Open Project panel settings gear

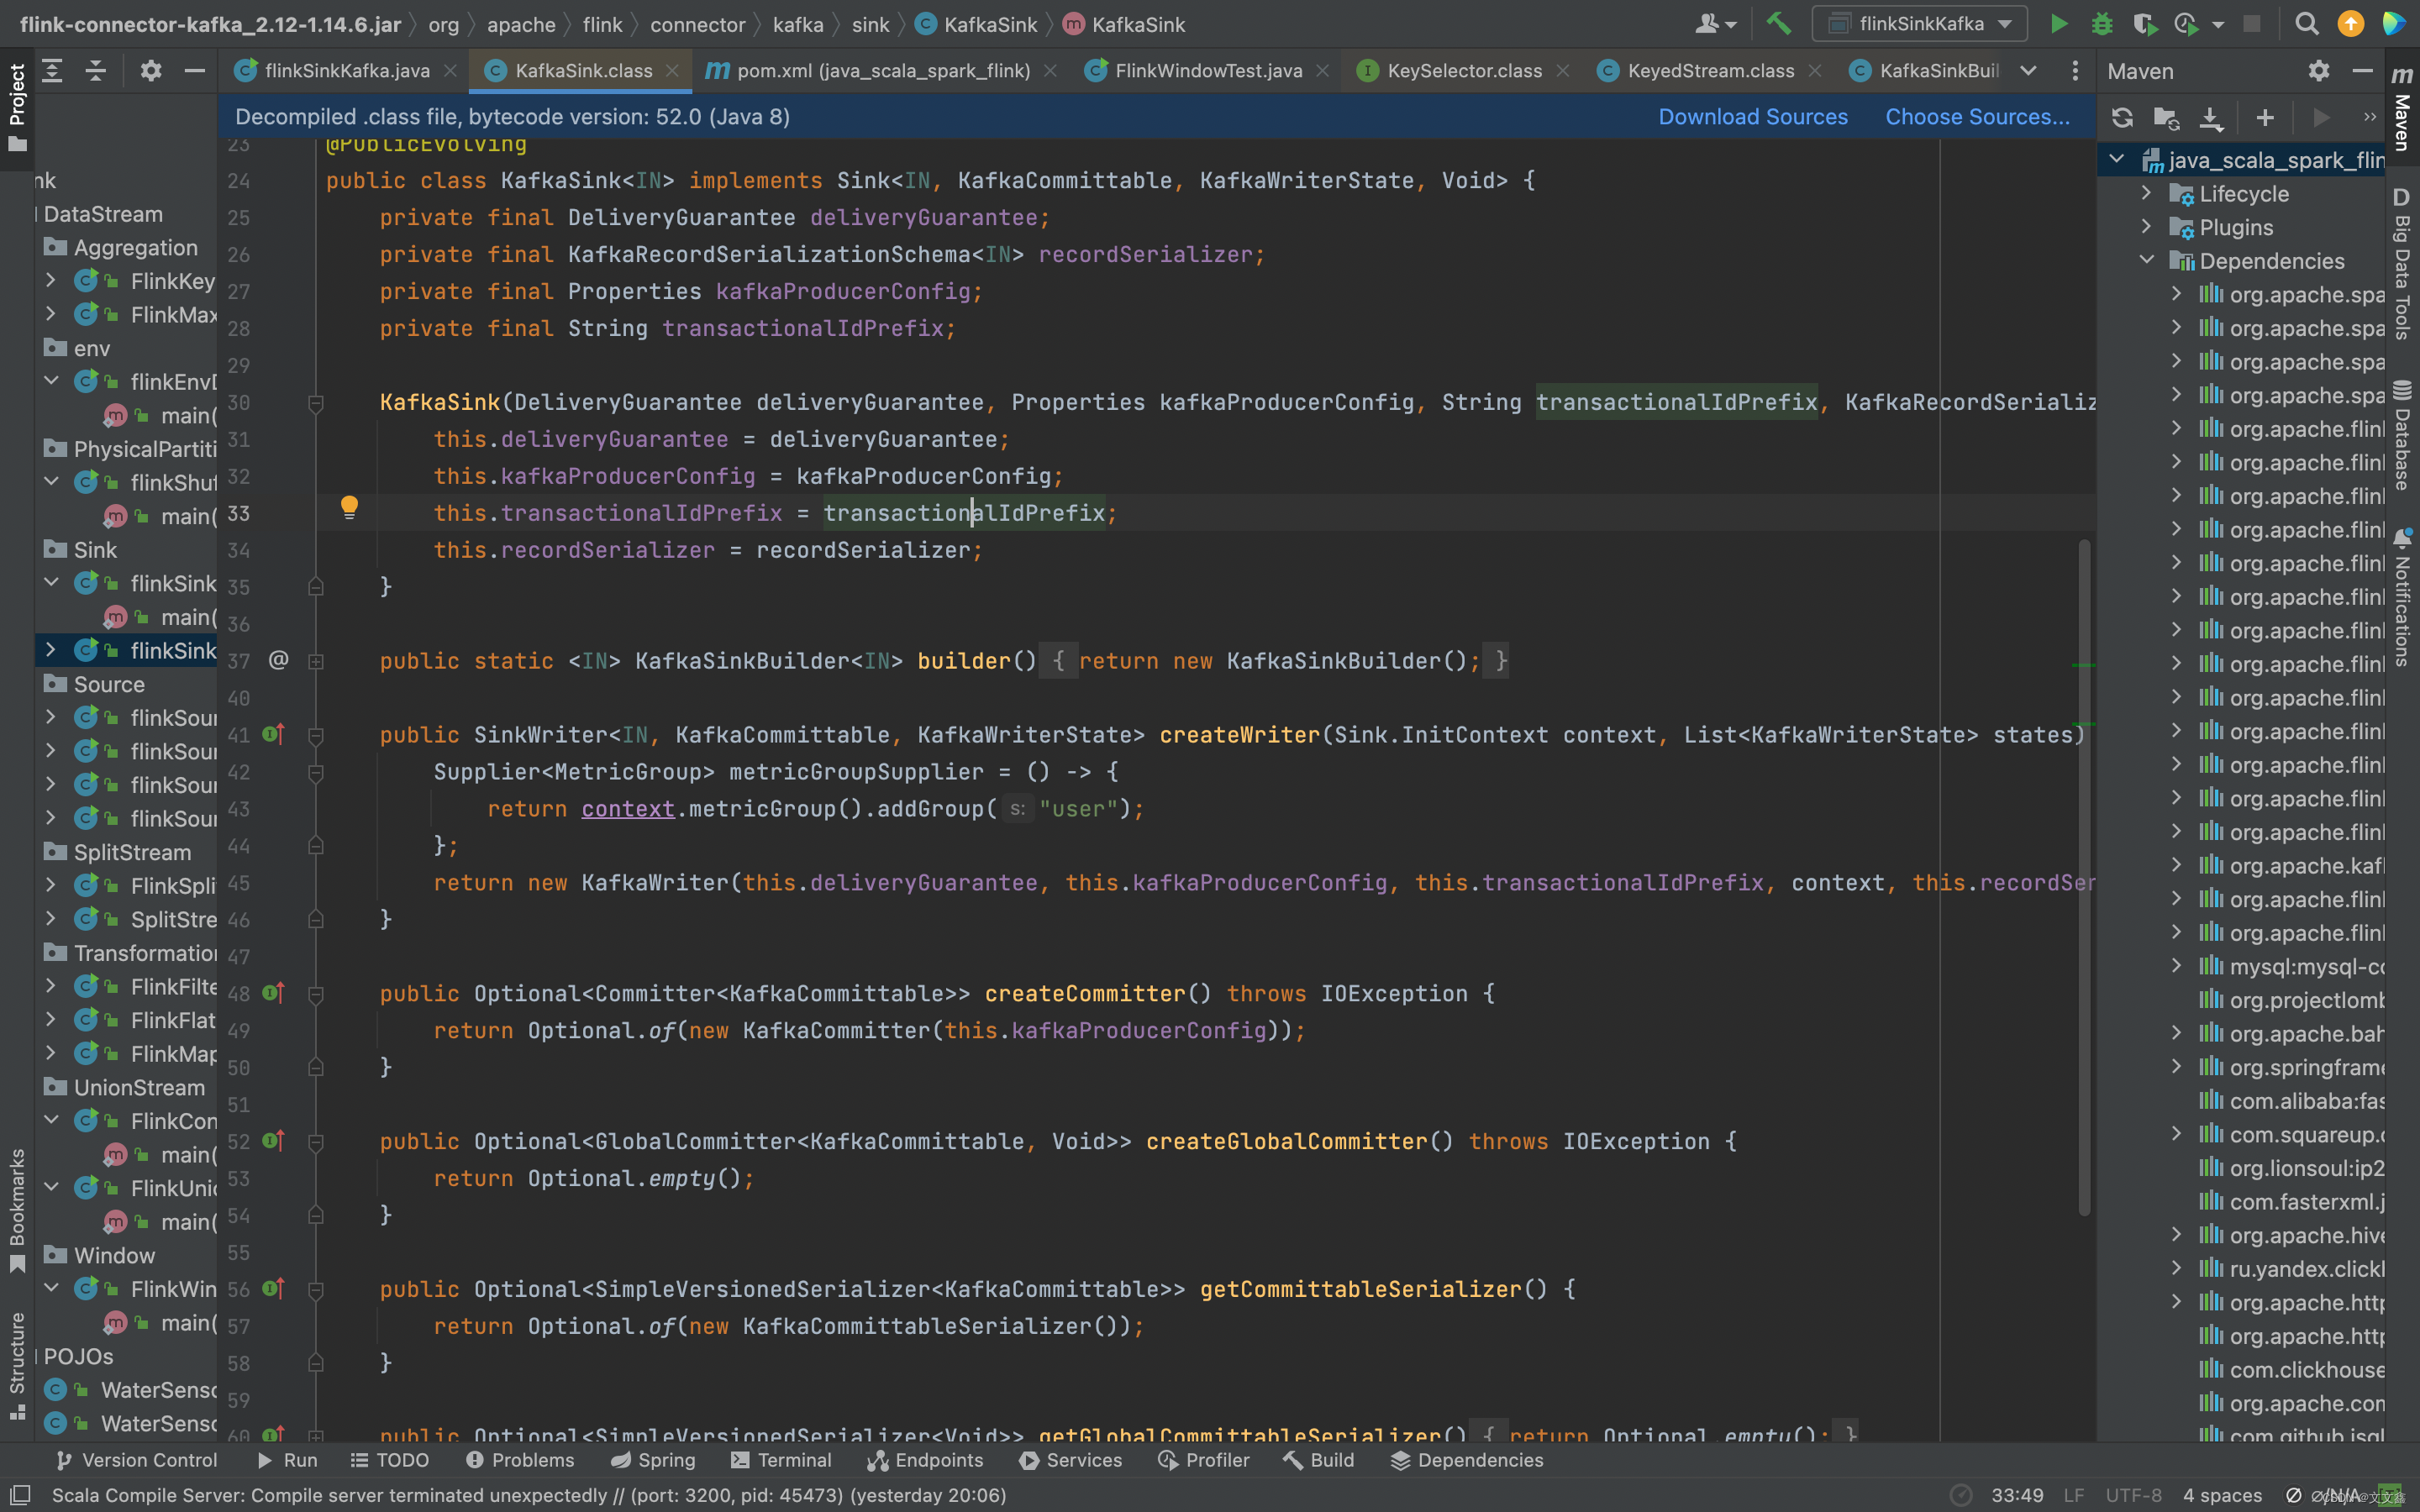[151, 71]
